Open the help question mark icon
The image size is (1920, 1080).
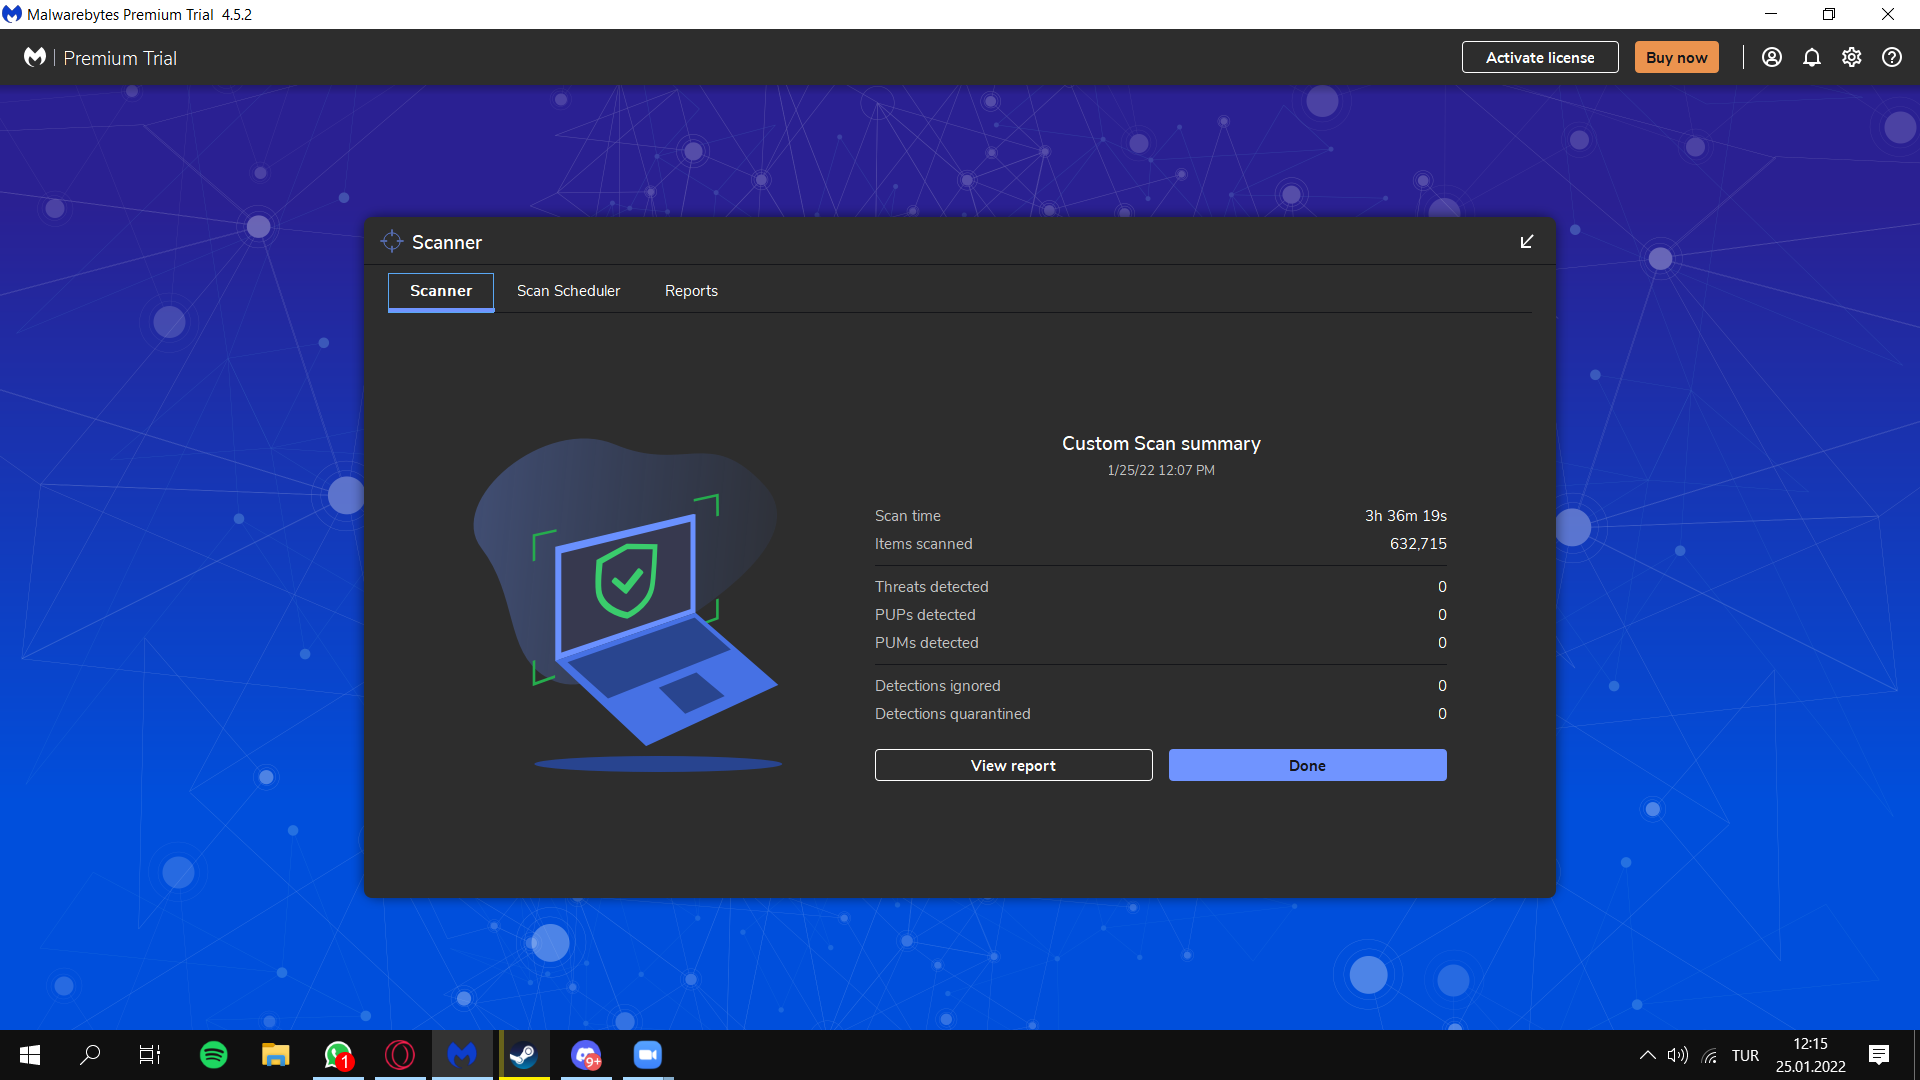[x=1891, y=57]
